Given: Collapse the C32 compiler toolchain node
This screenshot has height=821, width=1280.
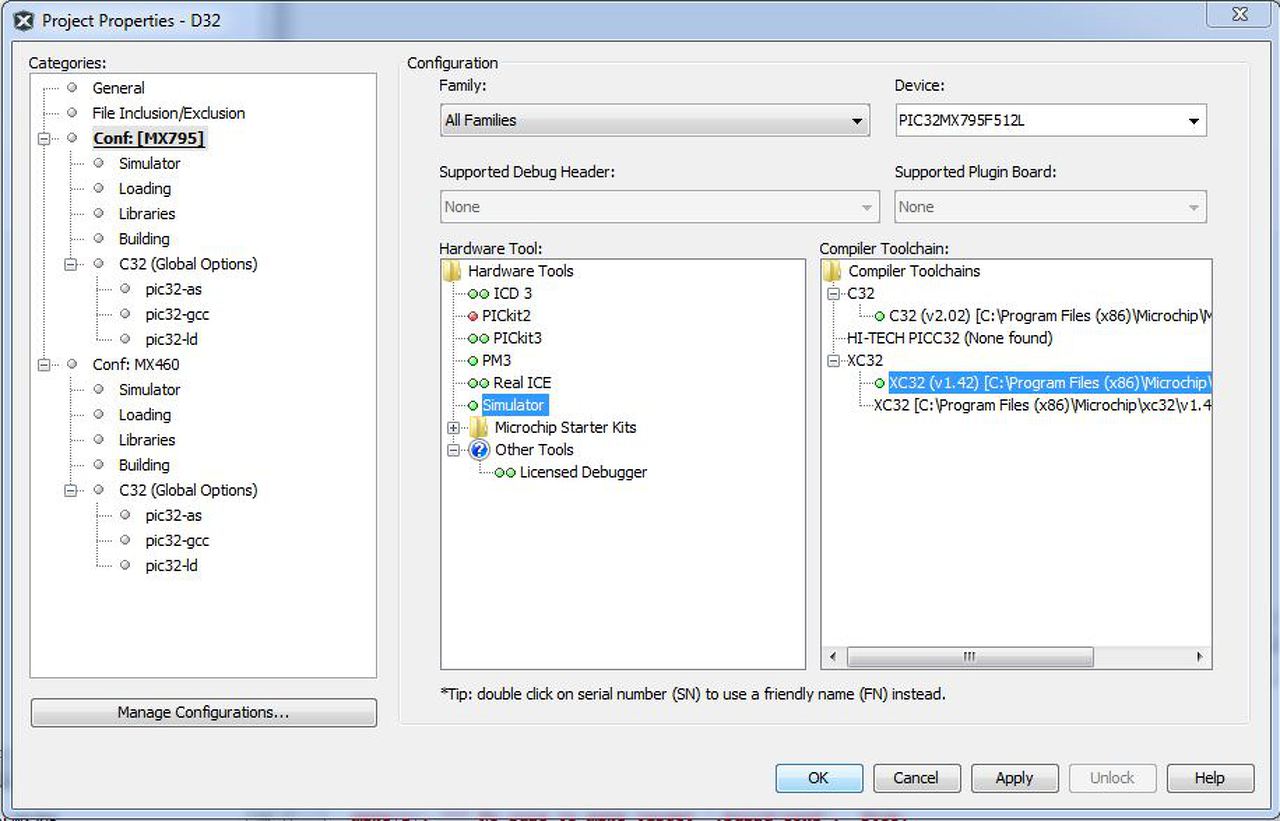Looking at the screenshot, I should [x=833, y=294].
